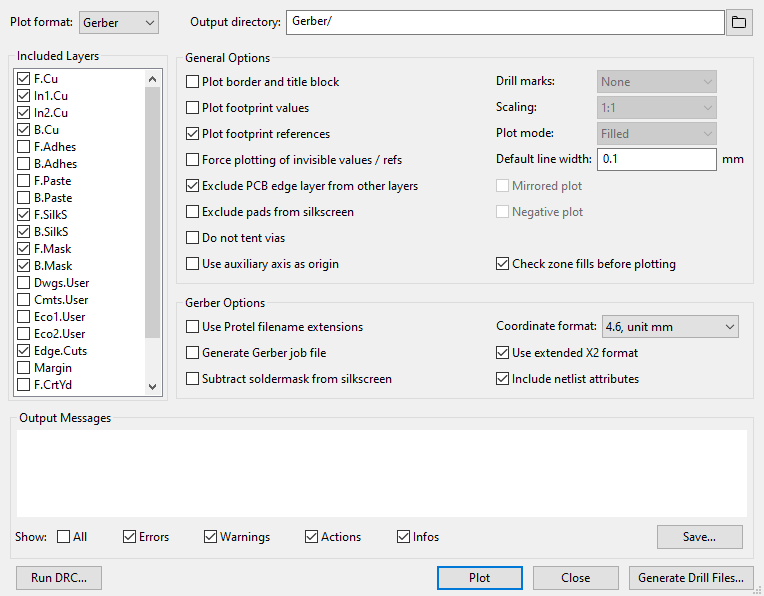764x596 pixels.
Task: Click the Included Layers scrollbar thumb
Action: pyautogui.click(x=153, y=212)
